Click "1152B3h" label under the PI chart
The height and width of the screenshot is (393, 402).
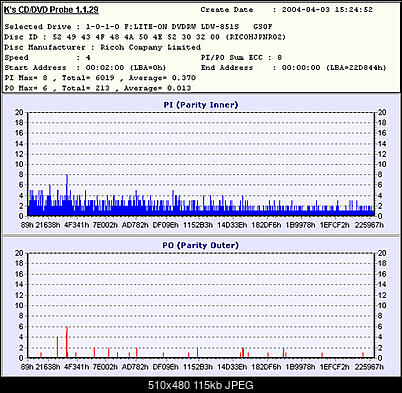click(198, 225)
